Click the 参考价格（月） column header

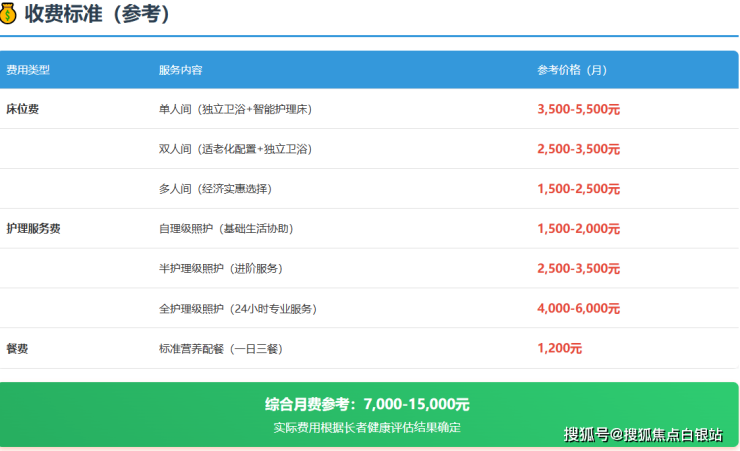(572, 70)
